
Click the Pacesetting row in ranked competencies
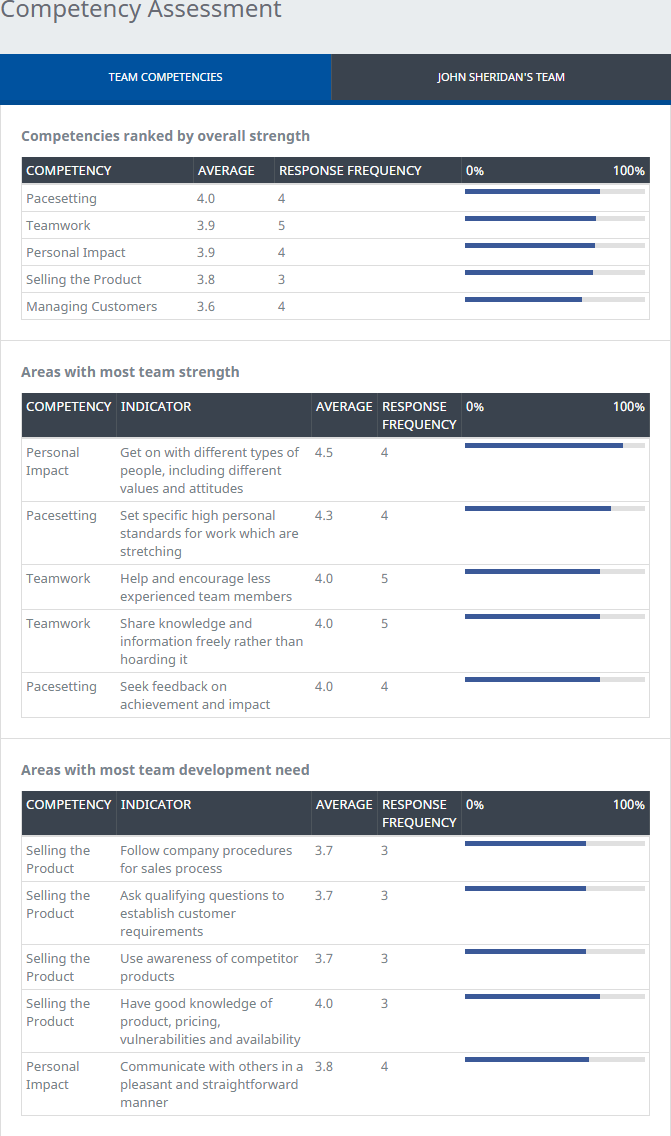pyautogui.click(x=61, y=199)
